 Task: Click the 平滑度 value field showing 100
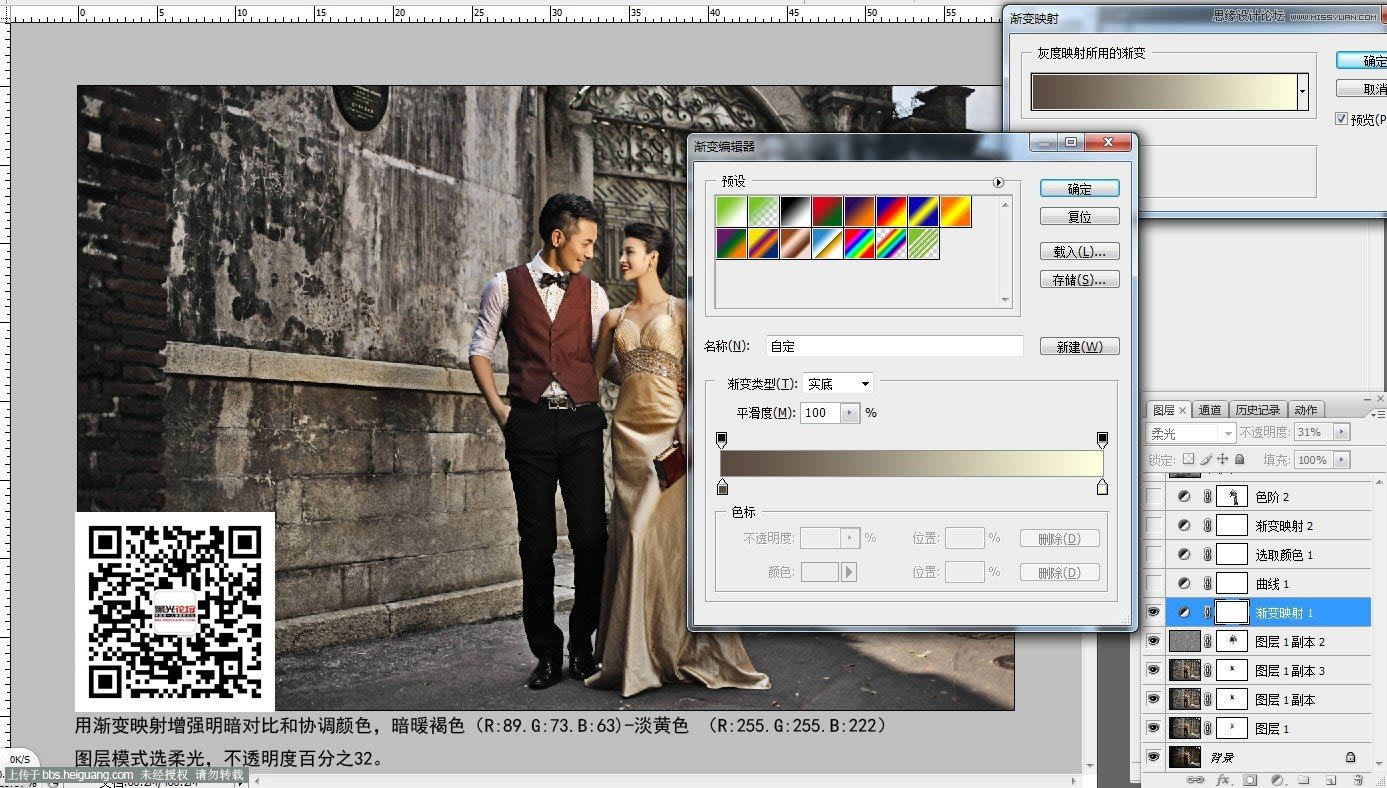[821, 413]
